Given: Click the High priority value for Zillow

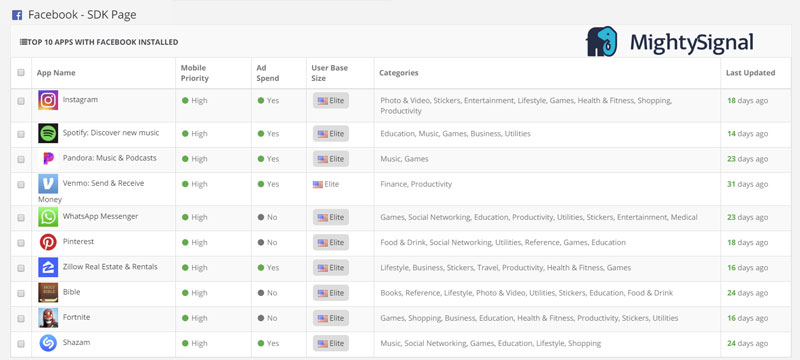Looking at the screenshot, I should click(x=199, y=268).
